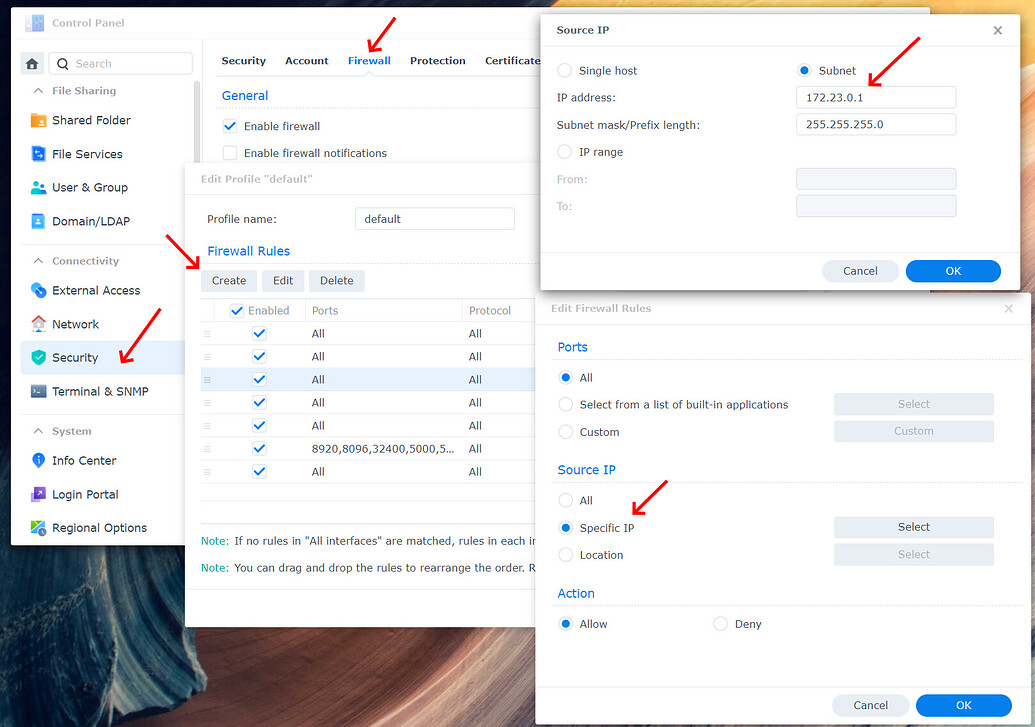This screenshot has width=1035, height=727.
Task: Collapse the File Sharing sidebar section
Action: (38, 90)
